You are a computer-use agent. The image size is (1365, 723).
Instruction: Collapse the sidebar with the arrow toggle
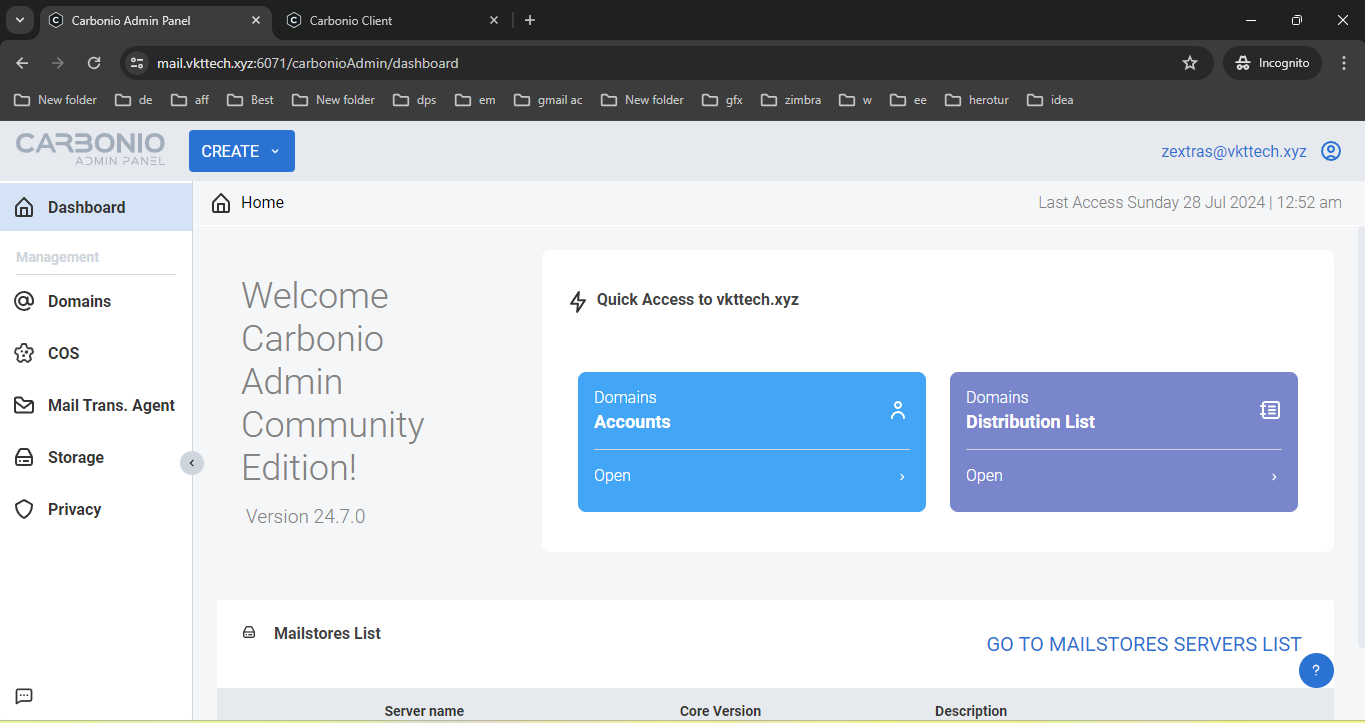(192, 463)
